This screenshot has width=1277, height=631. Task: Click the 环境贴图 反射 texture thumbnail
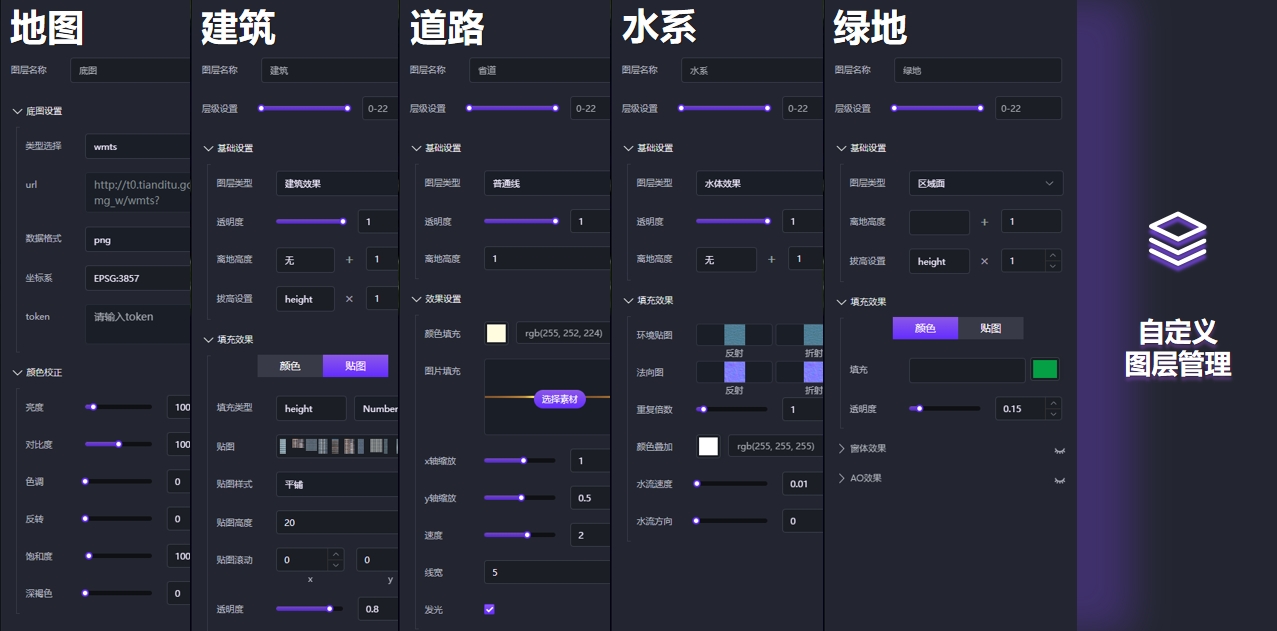click(734, 335)
